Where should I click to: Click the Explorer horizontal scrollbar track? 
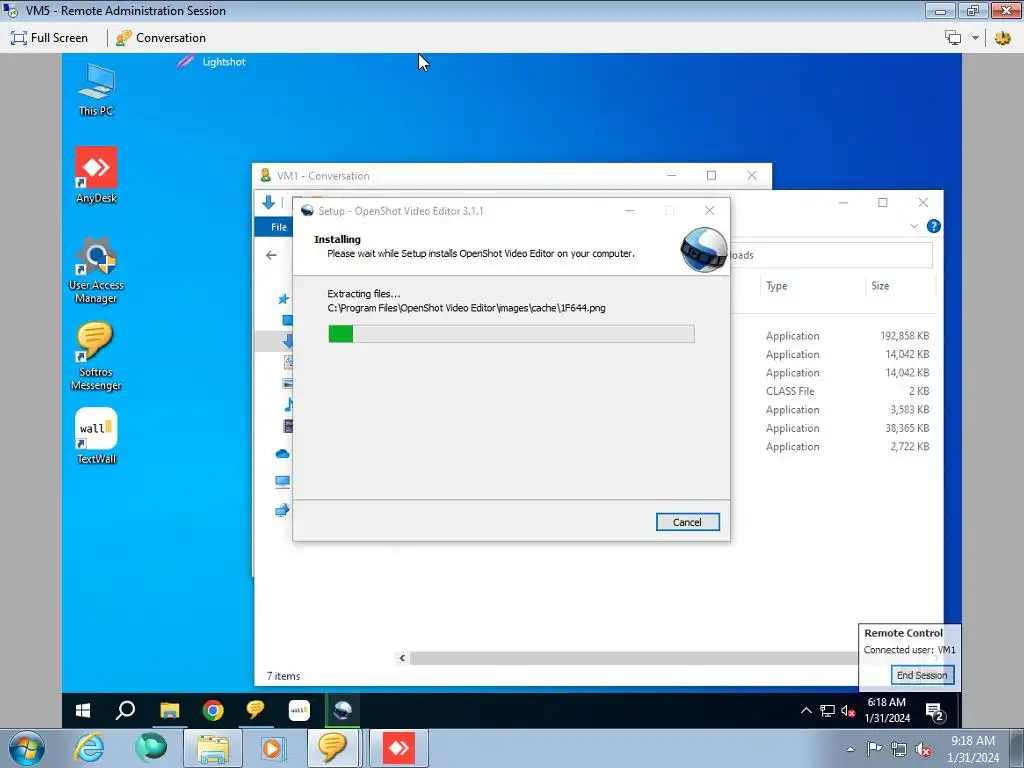tap(633, 658)
